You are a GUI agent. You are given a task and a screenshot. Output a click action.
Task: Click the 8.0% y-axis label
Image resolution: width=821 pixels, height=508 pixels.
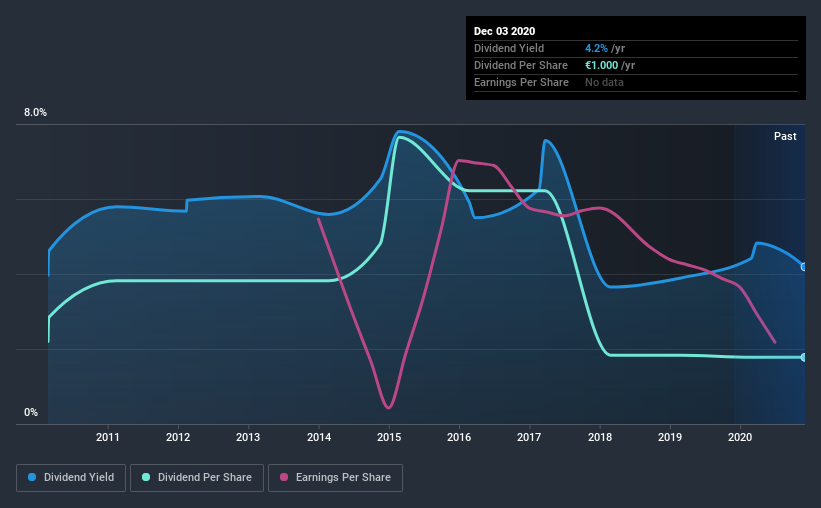[x=35, y=112]
